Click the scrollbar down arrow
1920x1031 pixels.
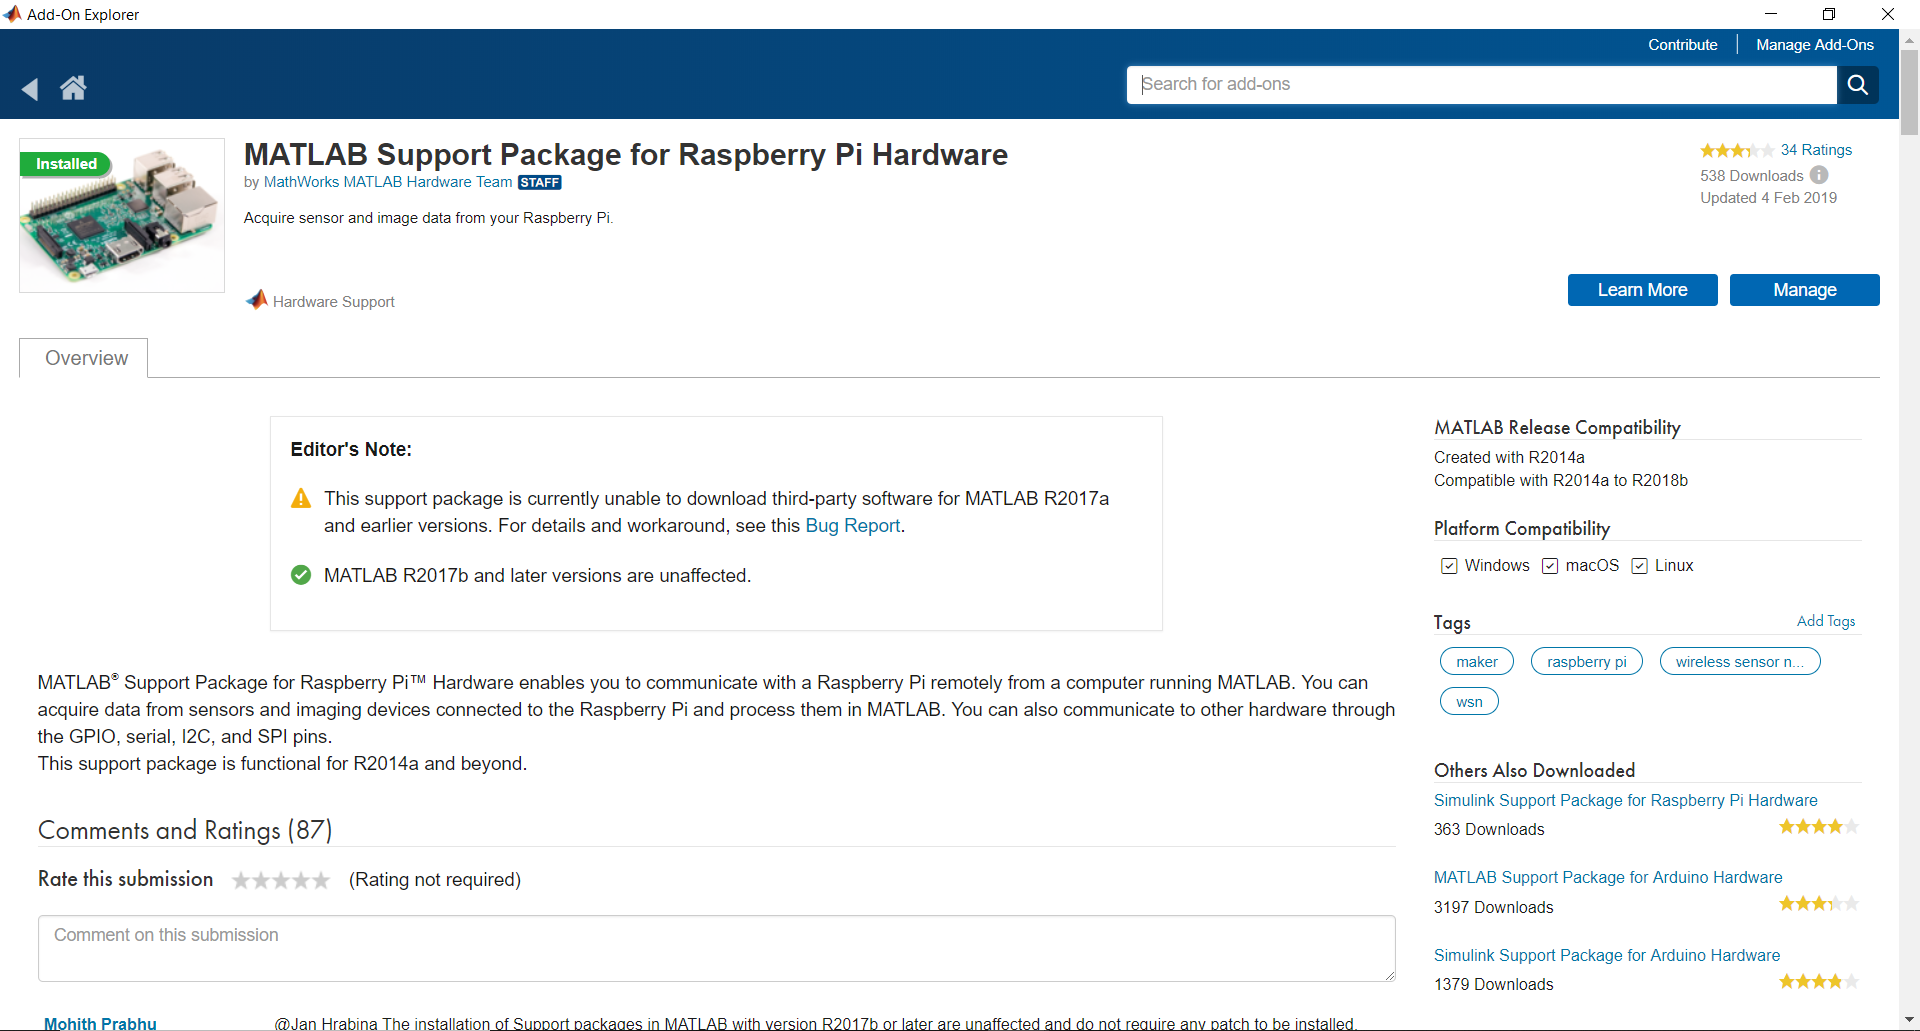point(1909,1021)
